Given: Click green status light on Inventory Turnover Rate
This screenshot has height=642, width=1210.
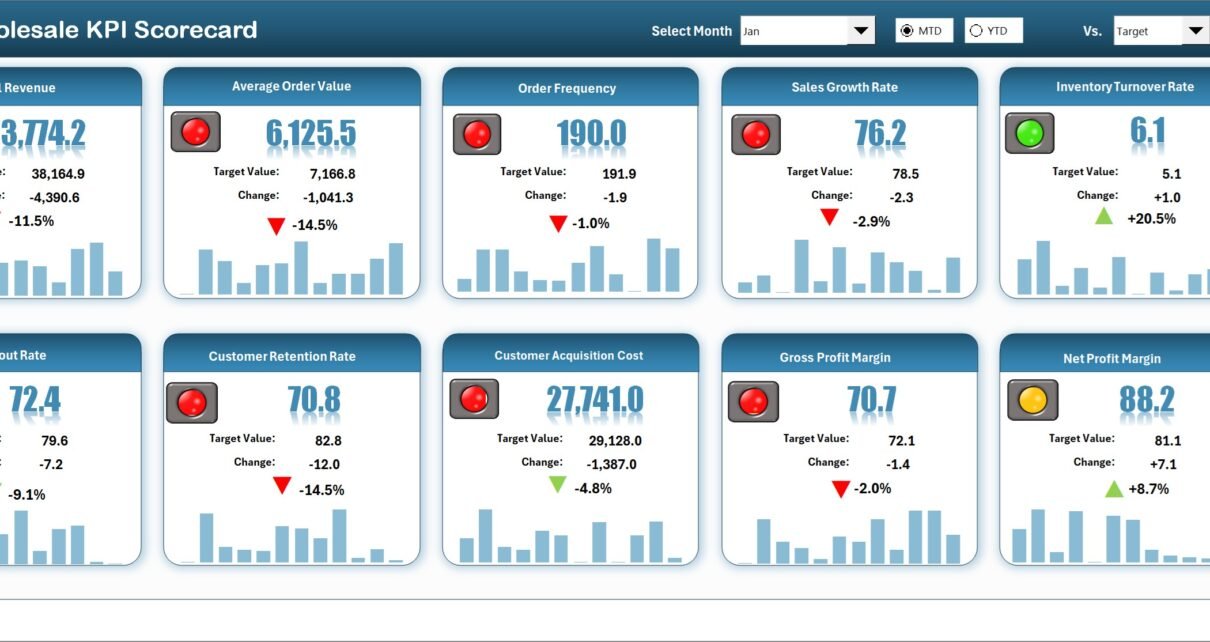Looking at the screenshot, I should (1029, 133).
